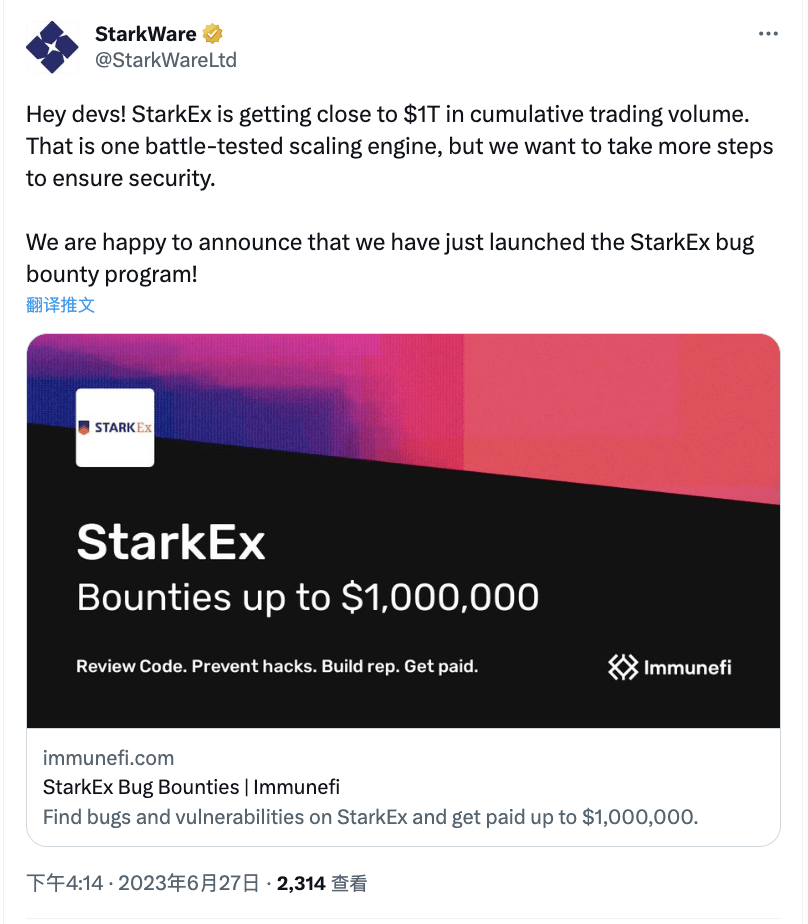
Task: Click the StarkWare profile avatar
Action: click(x=52, y=46)
